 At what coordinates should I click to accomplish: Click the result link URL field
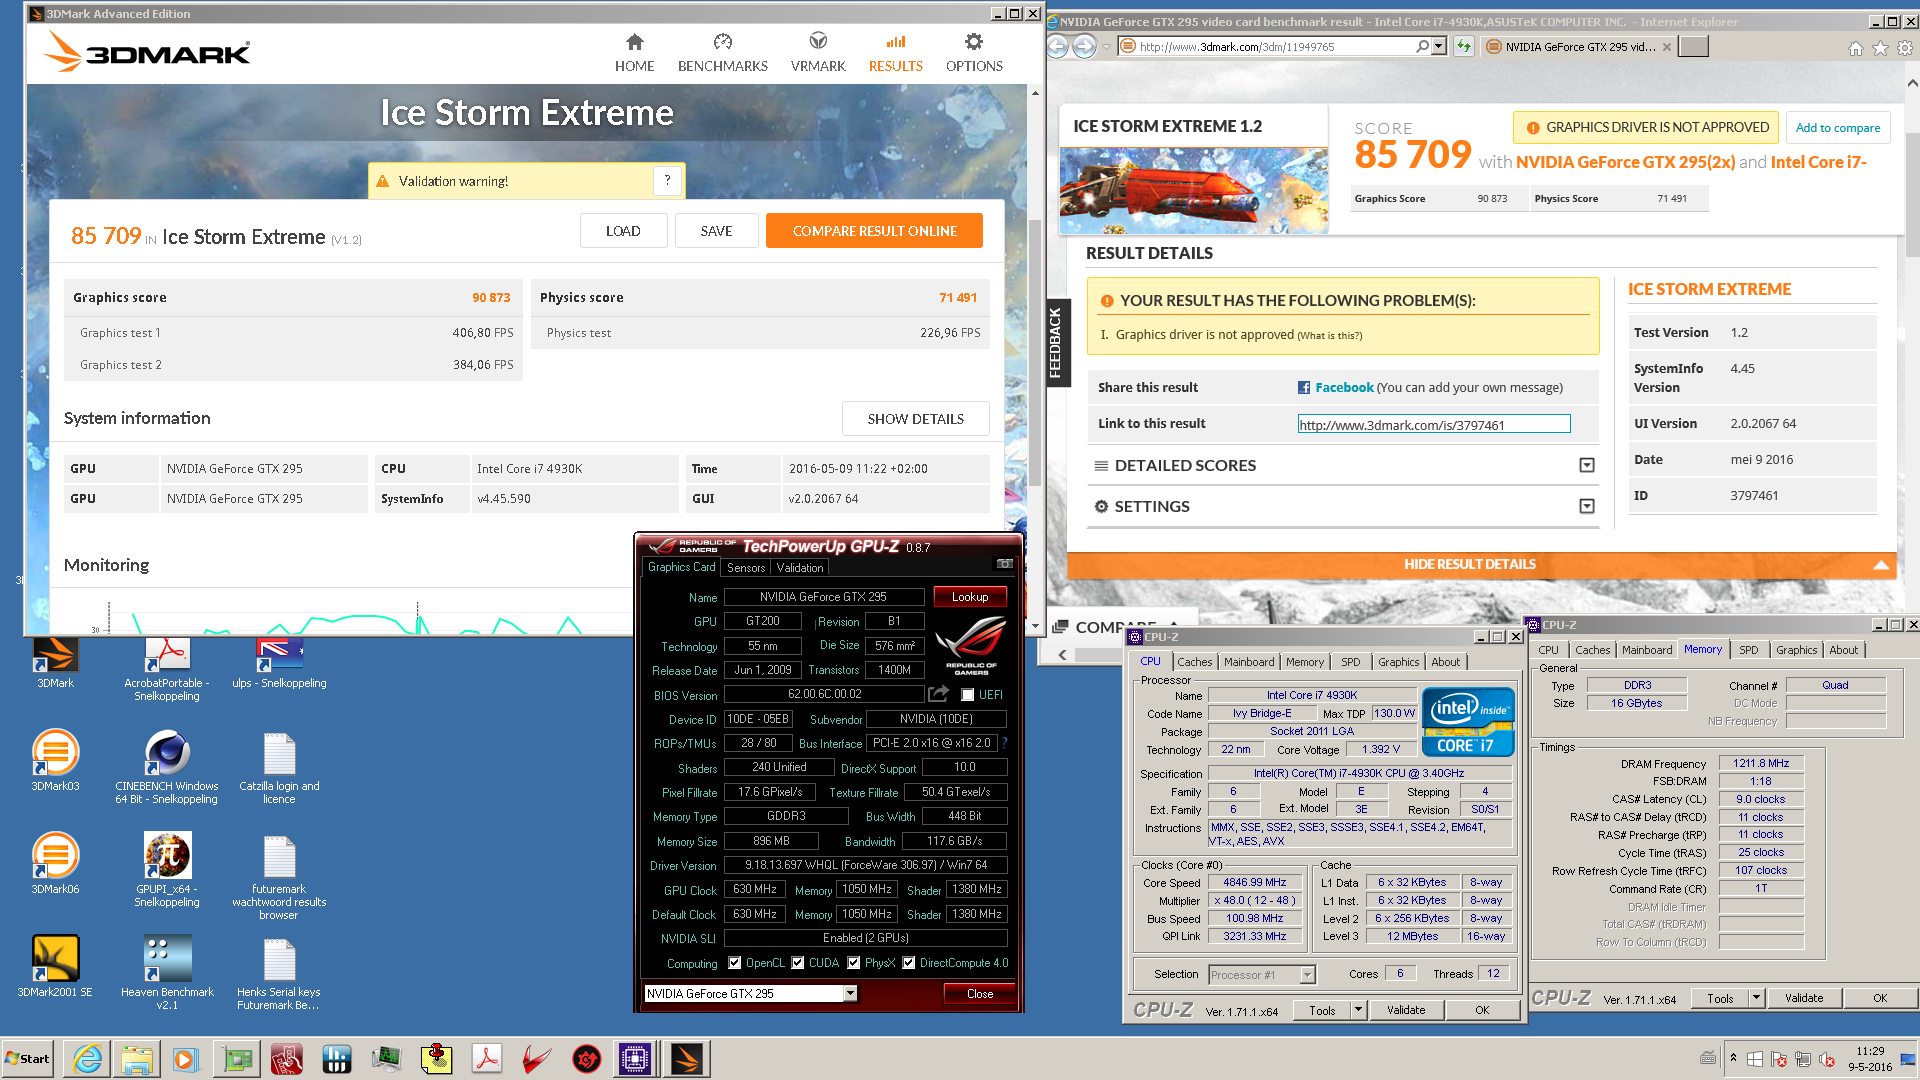pyautogui.click(x=1434, y=425)
